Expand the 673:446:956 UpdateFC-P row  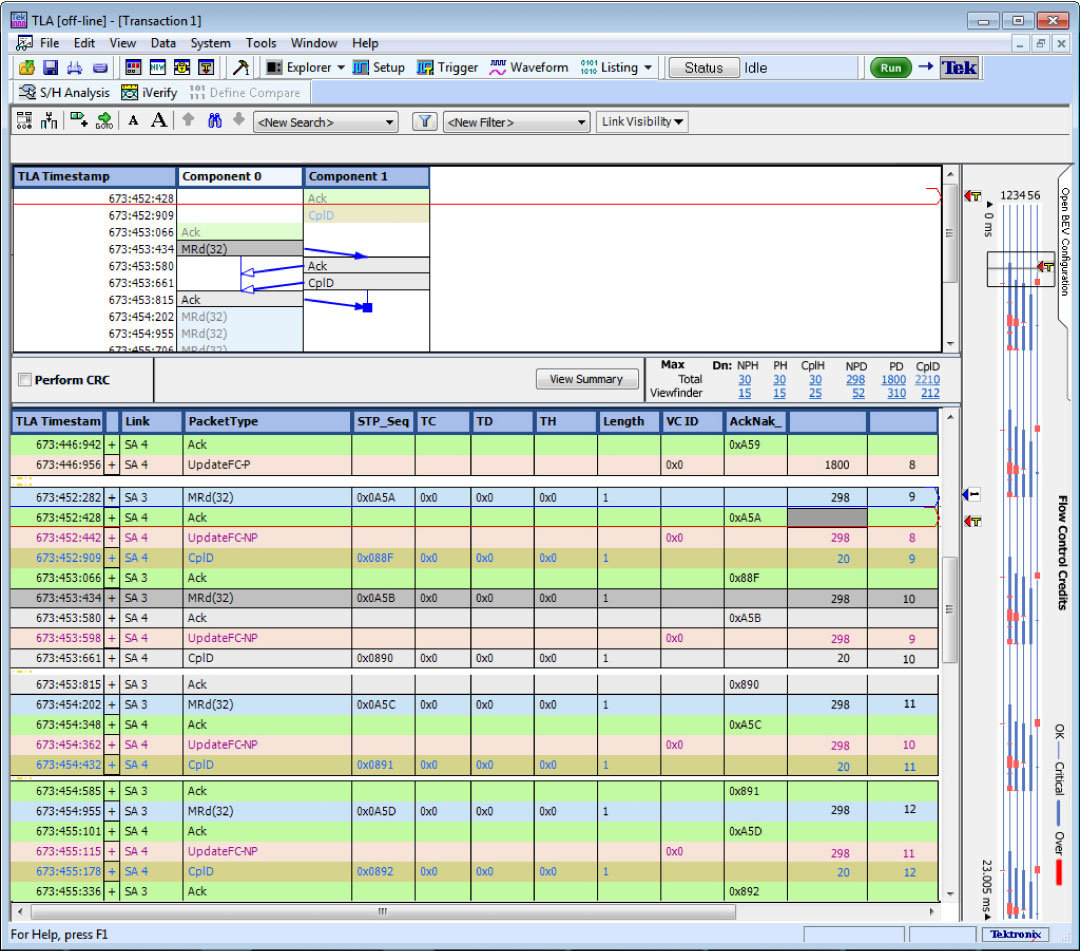[x=112, y=465]
